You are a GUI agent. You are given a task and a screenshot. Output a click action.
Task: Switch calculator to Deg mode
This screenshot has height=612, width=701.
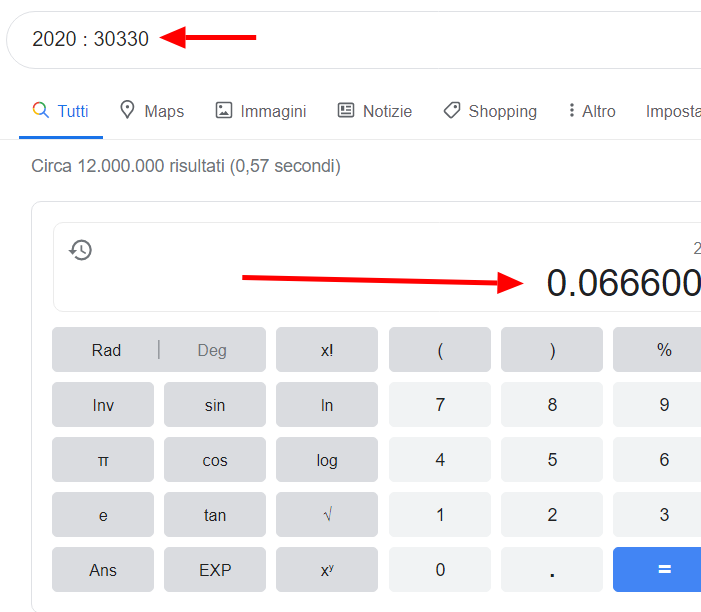(x=212, y=350)
